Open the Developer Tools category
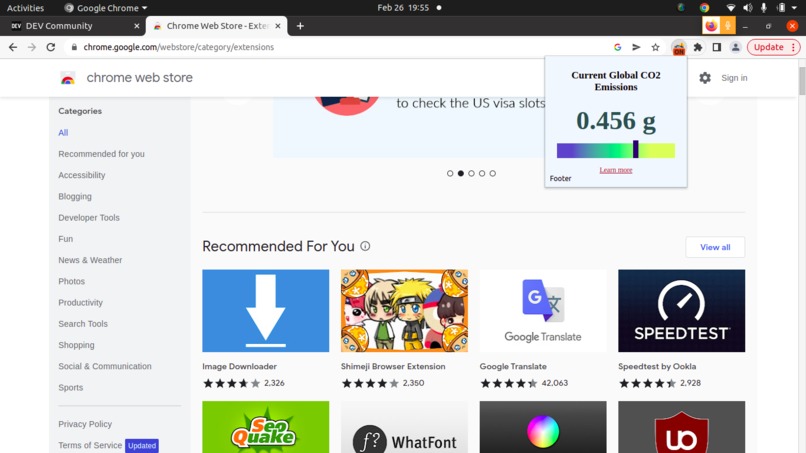This screenshot has width=806, height=453. 89,218
